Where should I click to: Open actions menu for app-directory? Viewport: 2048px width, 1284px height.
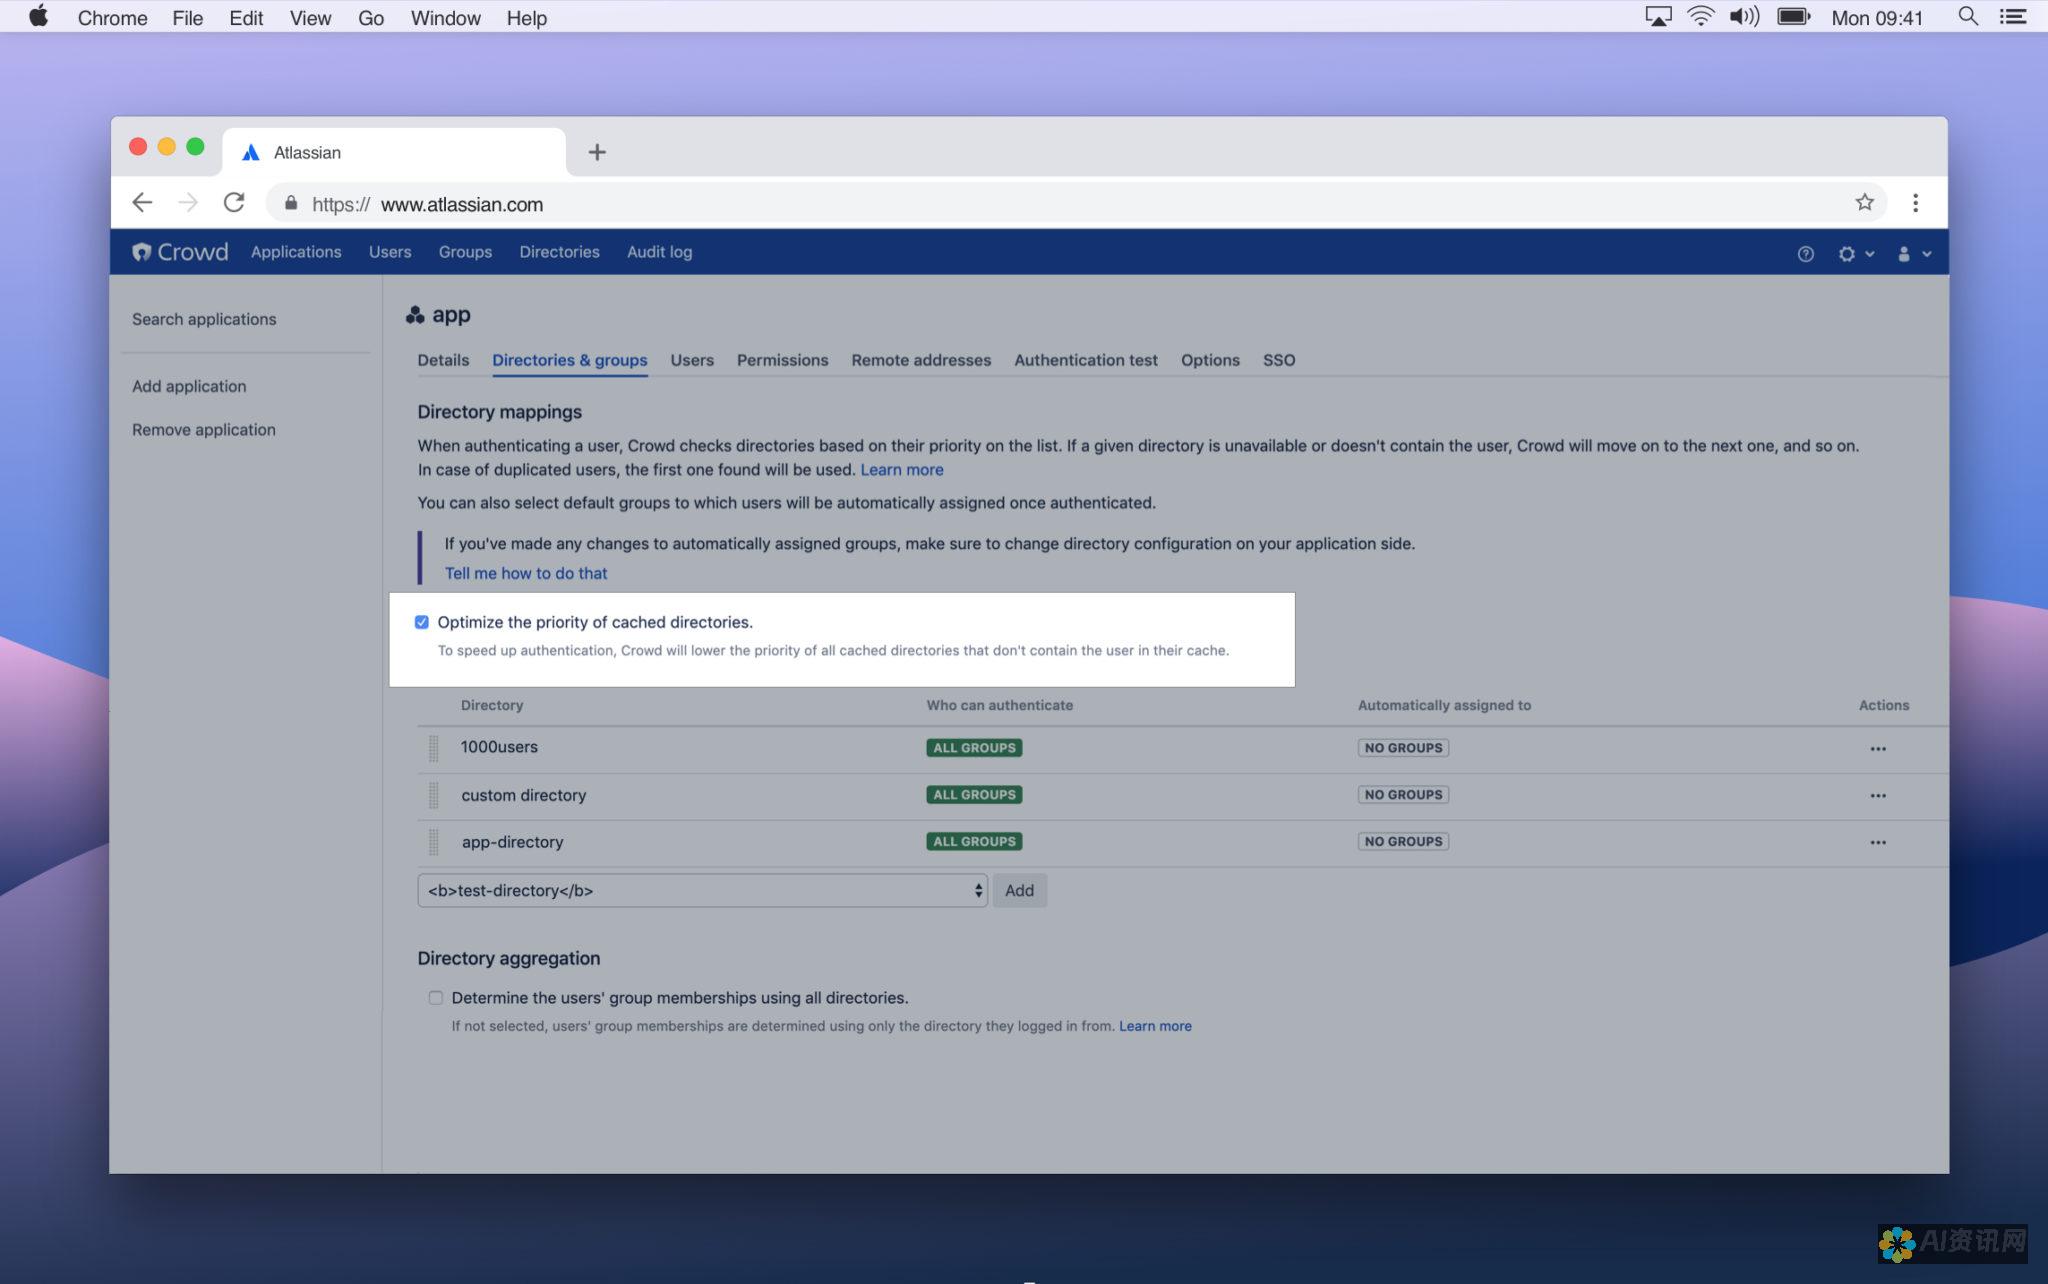1876,840
